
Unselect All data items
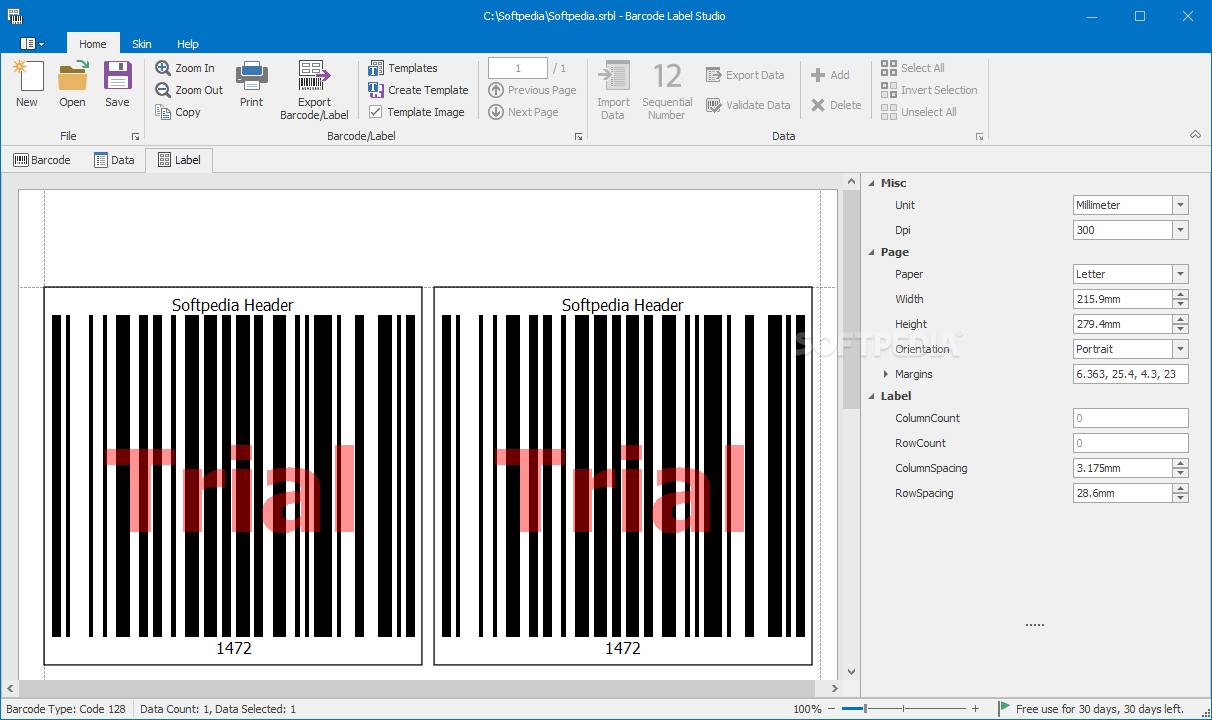pyautogui.click(x=919, y=112)
